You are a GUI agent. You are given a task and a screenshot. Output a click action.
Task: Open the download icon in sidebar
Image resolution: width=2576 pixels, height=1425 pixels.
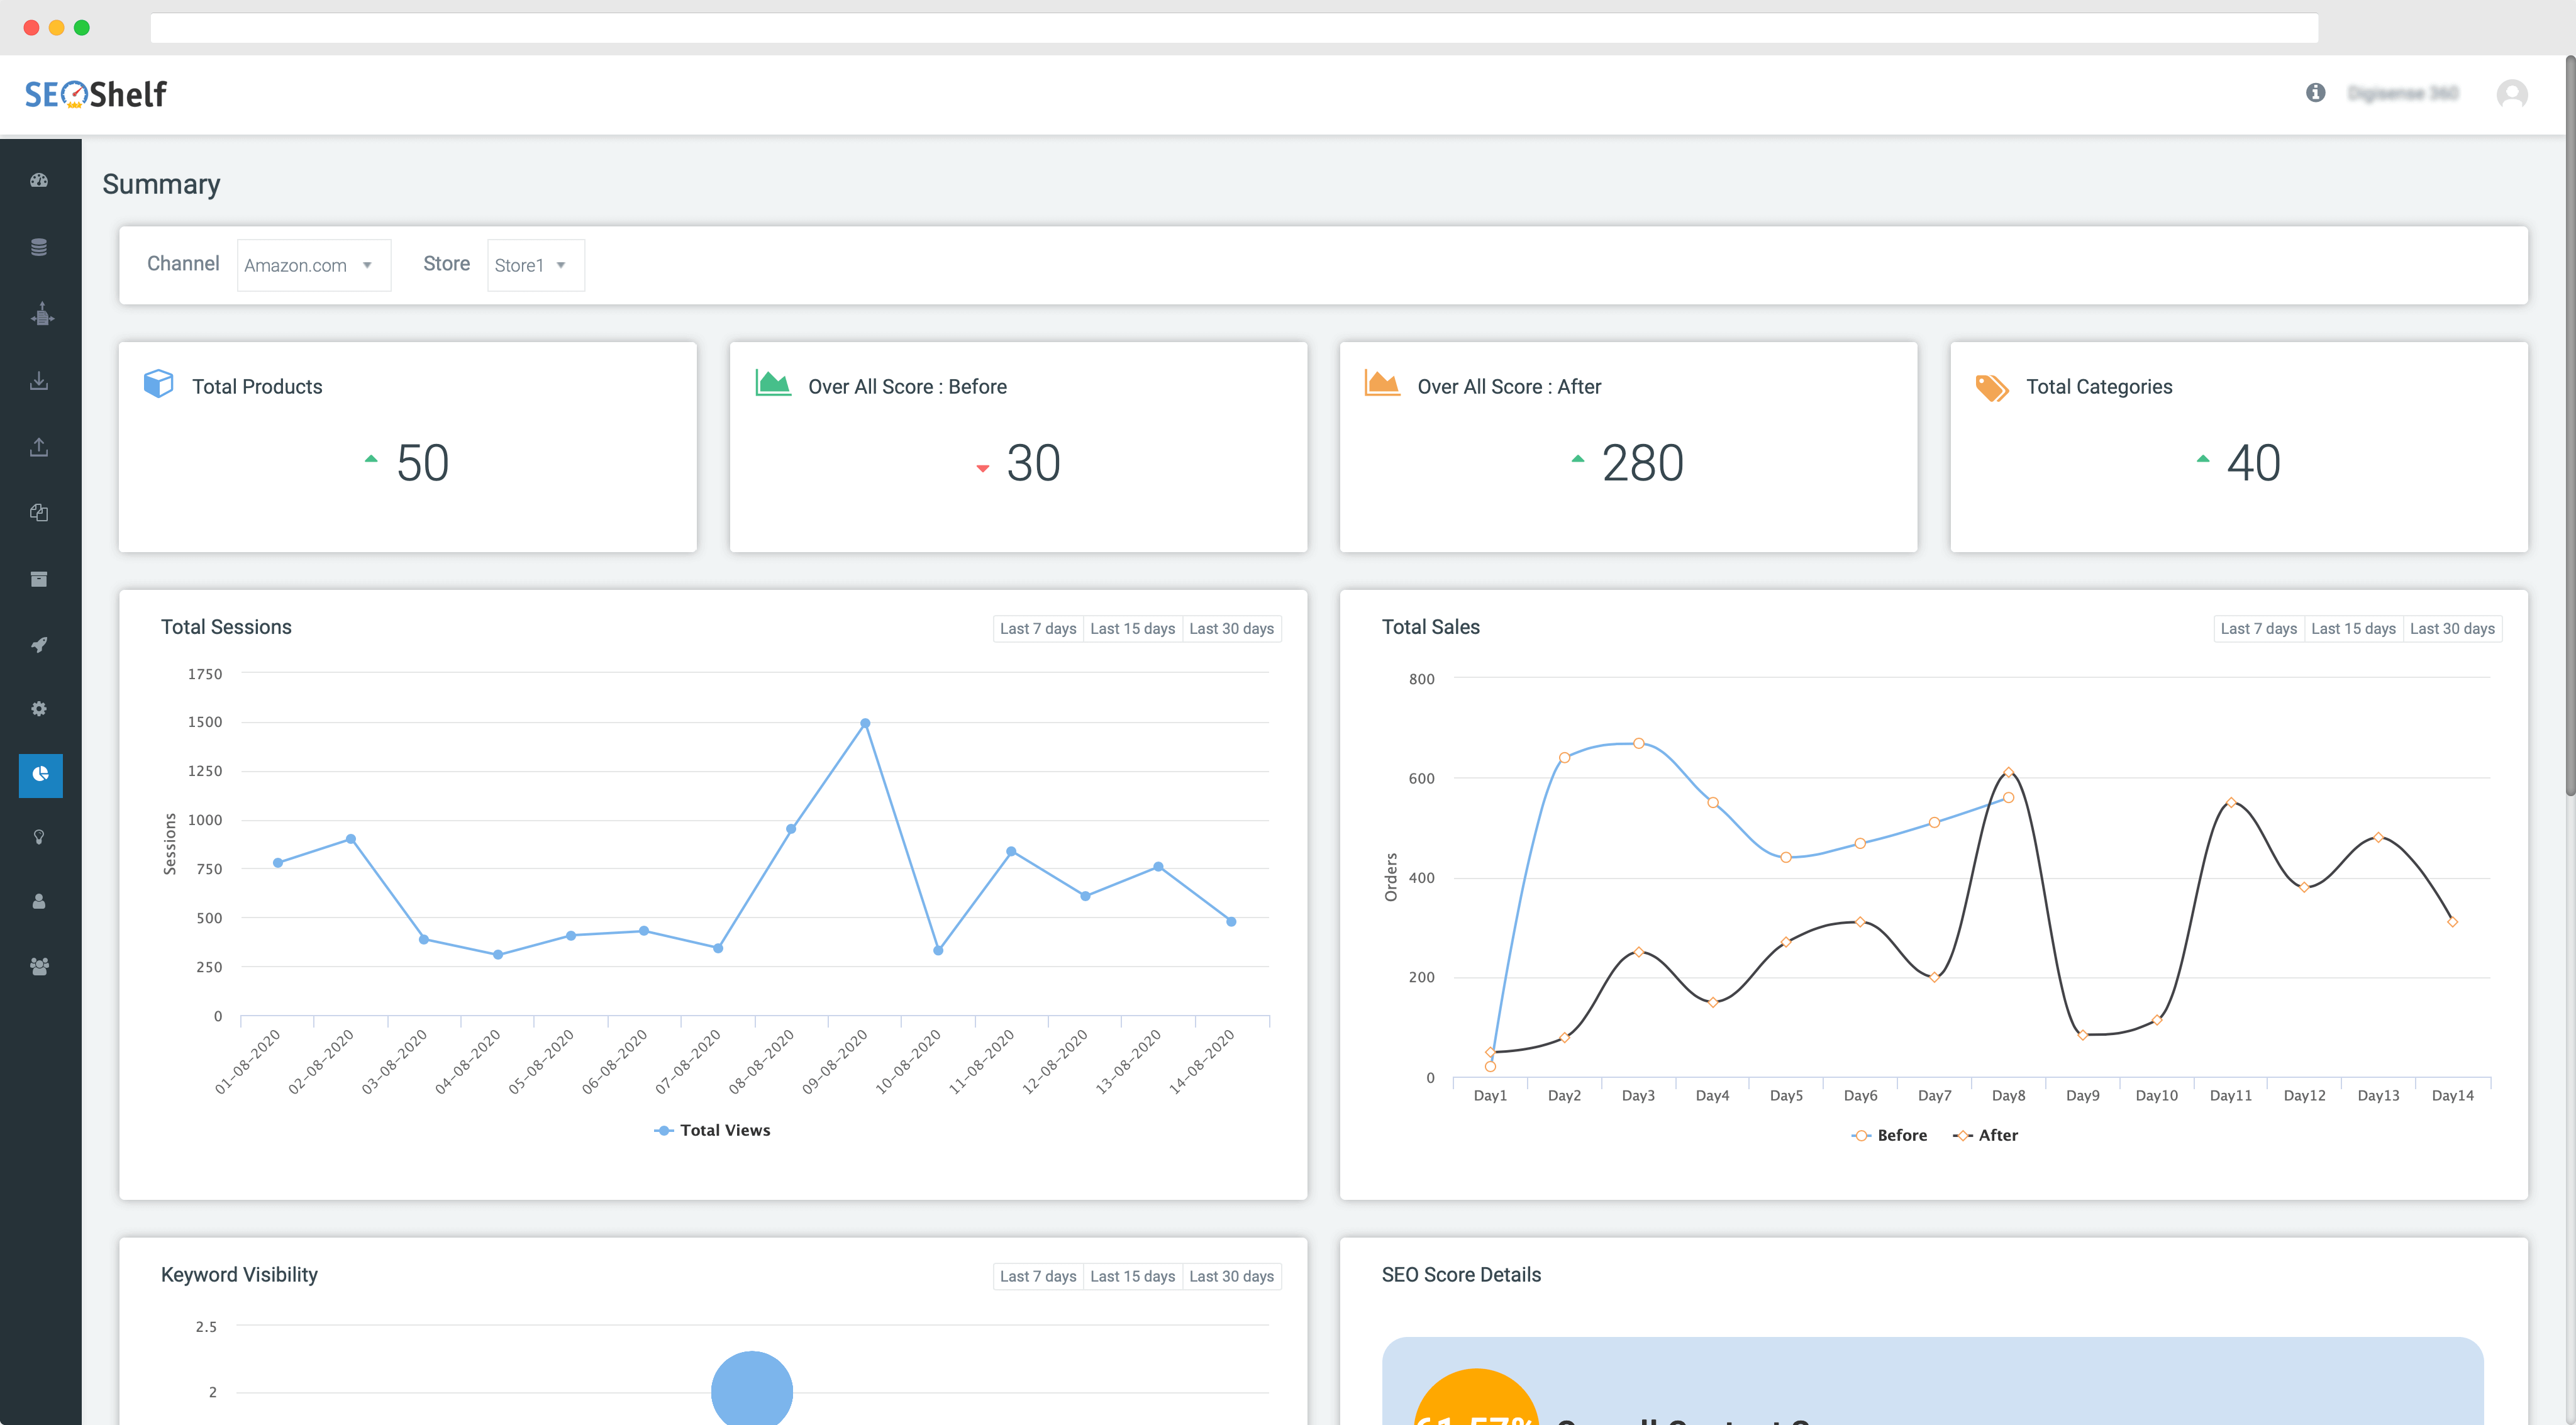click(x=39, y=381)
